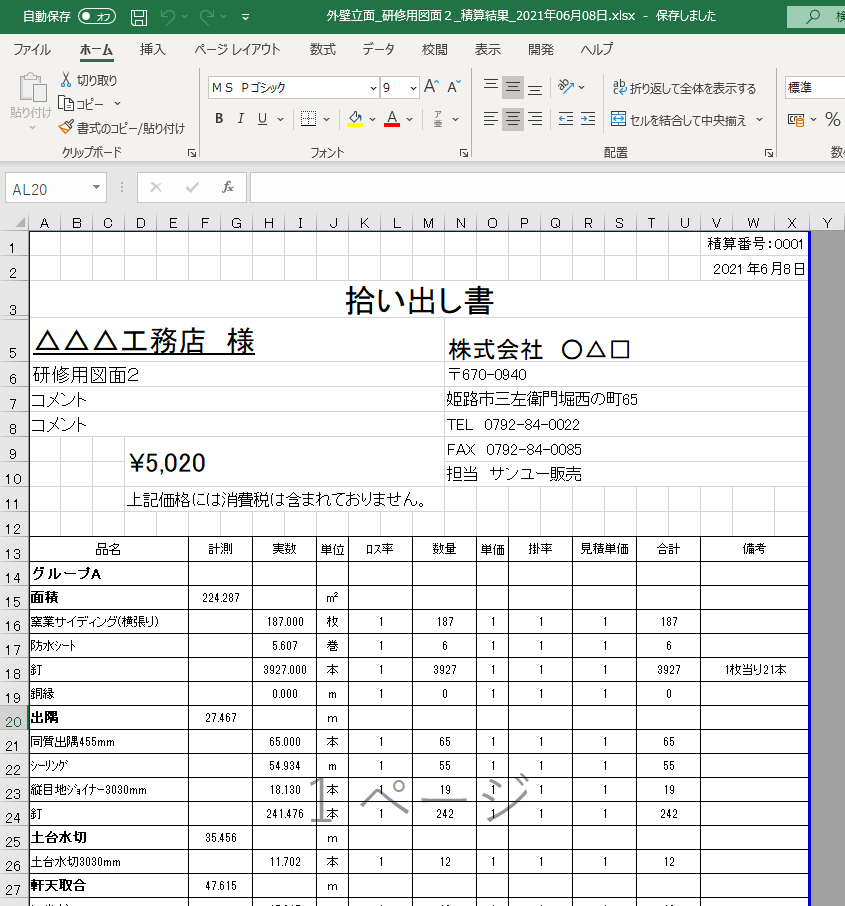Apply the red font color A

pos(392,119)
